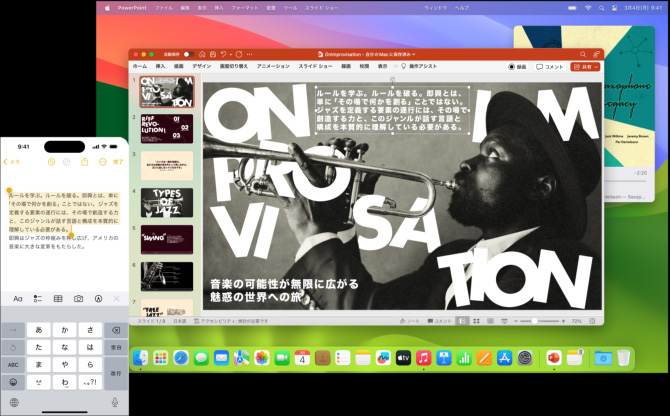The width and height of the screenshot is (670, 416).
Task: Open the more options ellipsis in title bar
Action: coord(250,54)
